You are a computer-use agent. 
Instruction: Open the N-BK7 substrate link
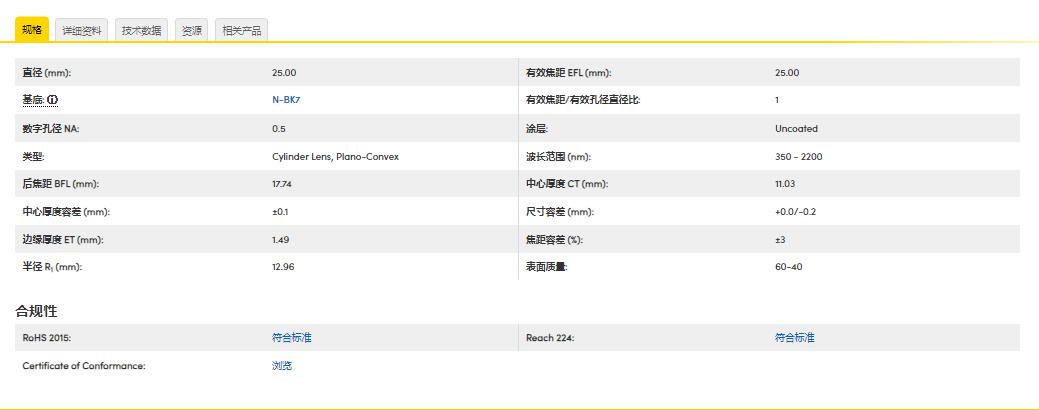tap(286, 100)
